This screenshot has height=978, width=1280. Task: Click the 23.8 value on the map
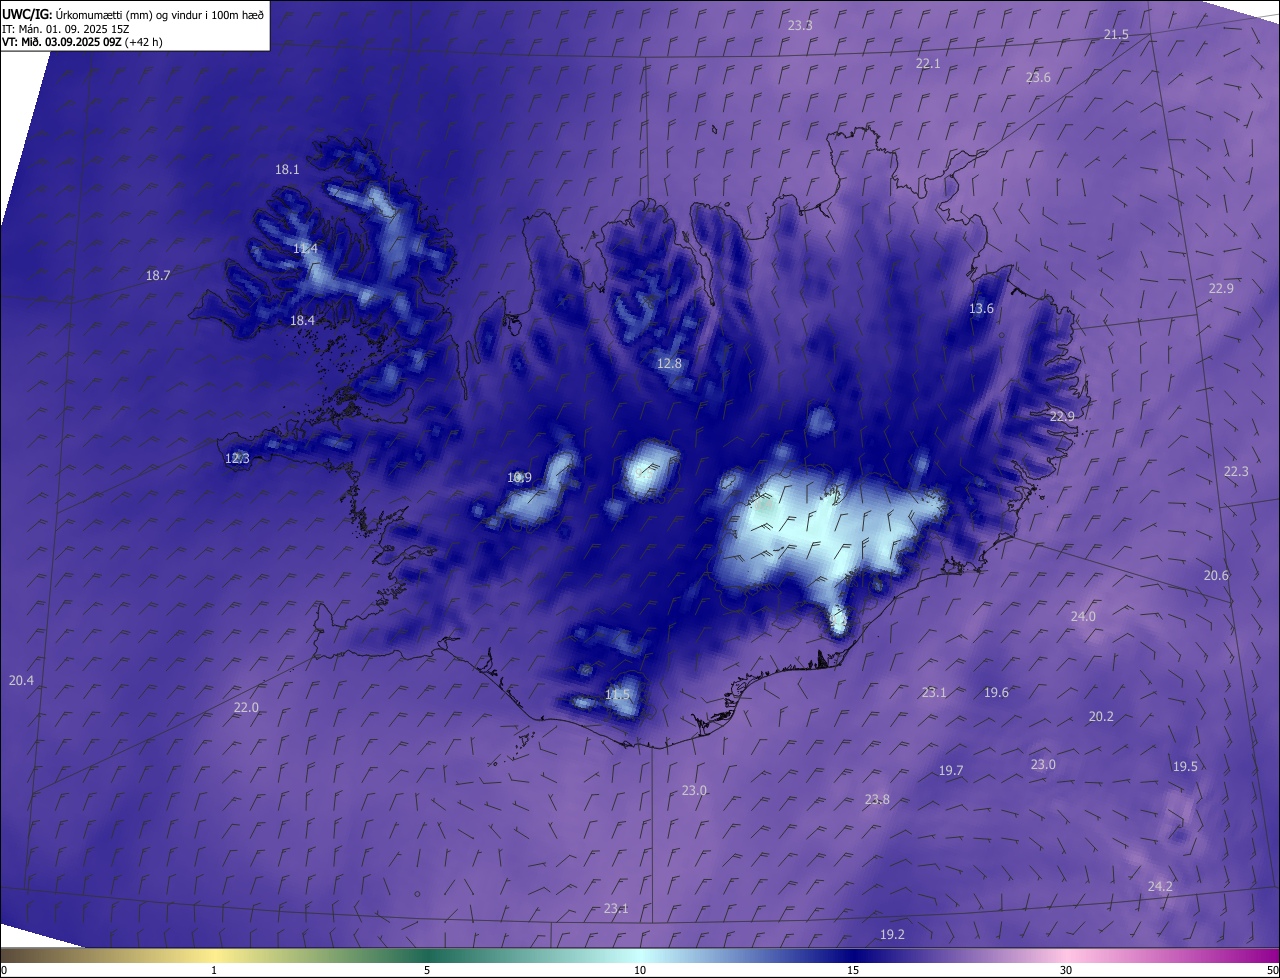877,799
